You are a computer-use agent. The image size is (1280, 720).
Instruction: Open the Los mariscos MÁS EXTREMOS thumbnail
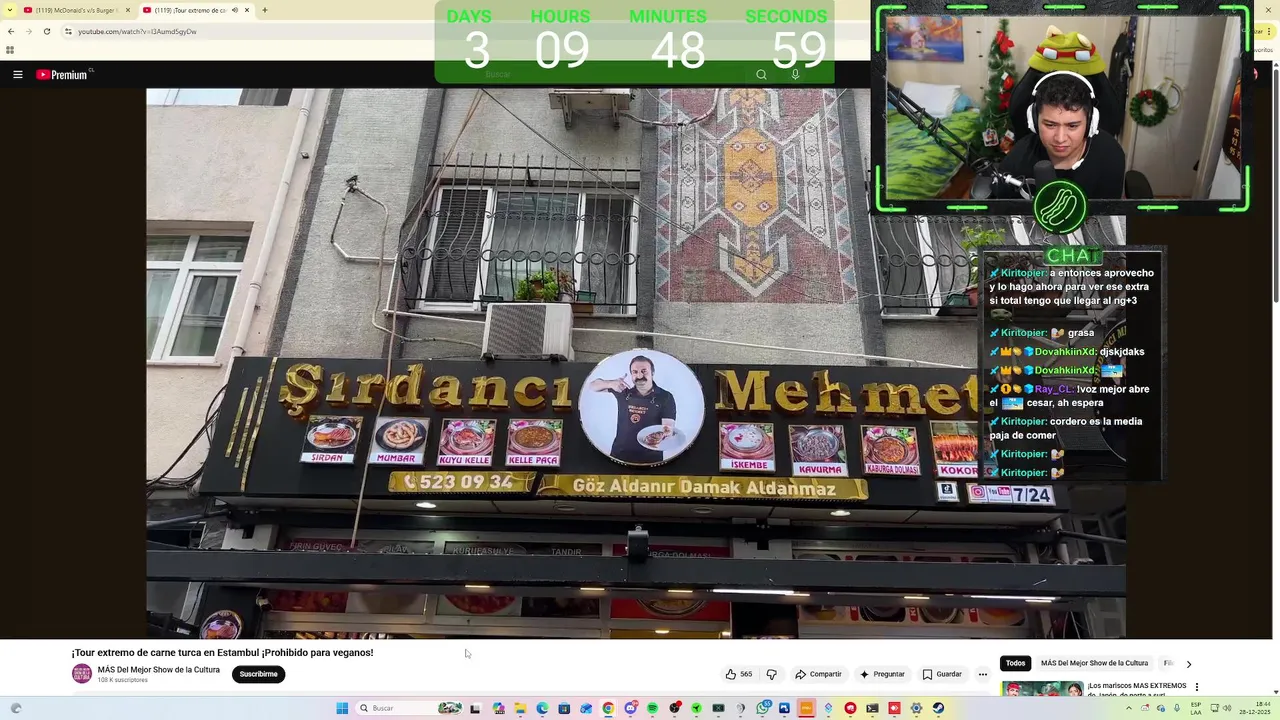tap(1042, 689)
